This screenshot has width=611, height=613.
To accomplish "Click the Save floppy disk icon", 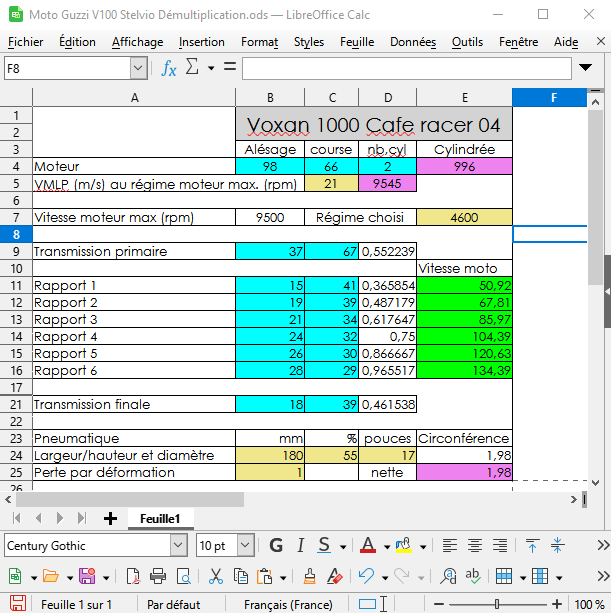I will pos(87,576).
